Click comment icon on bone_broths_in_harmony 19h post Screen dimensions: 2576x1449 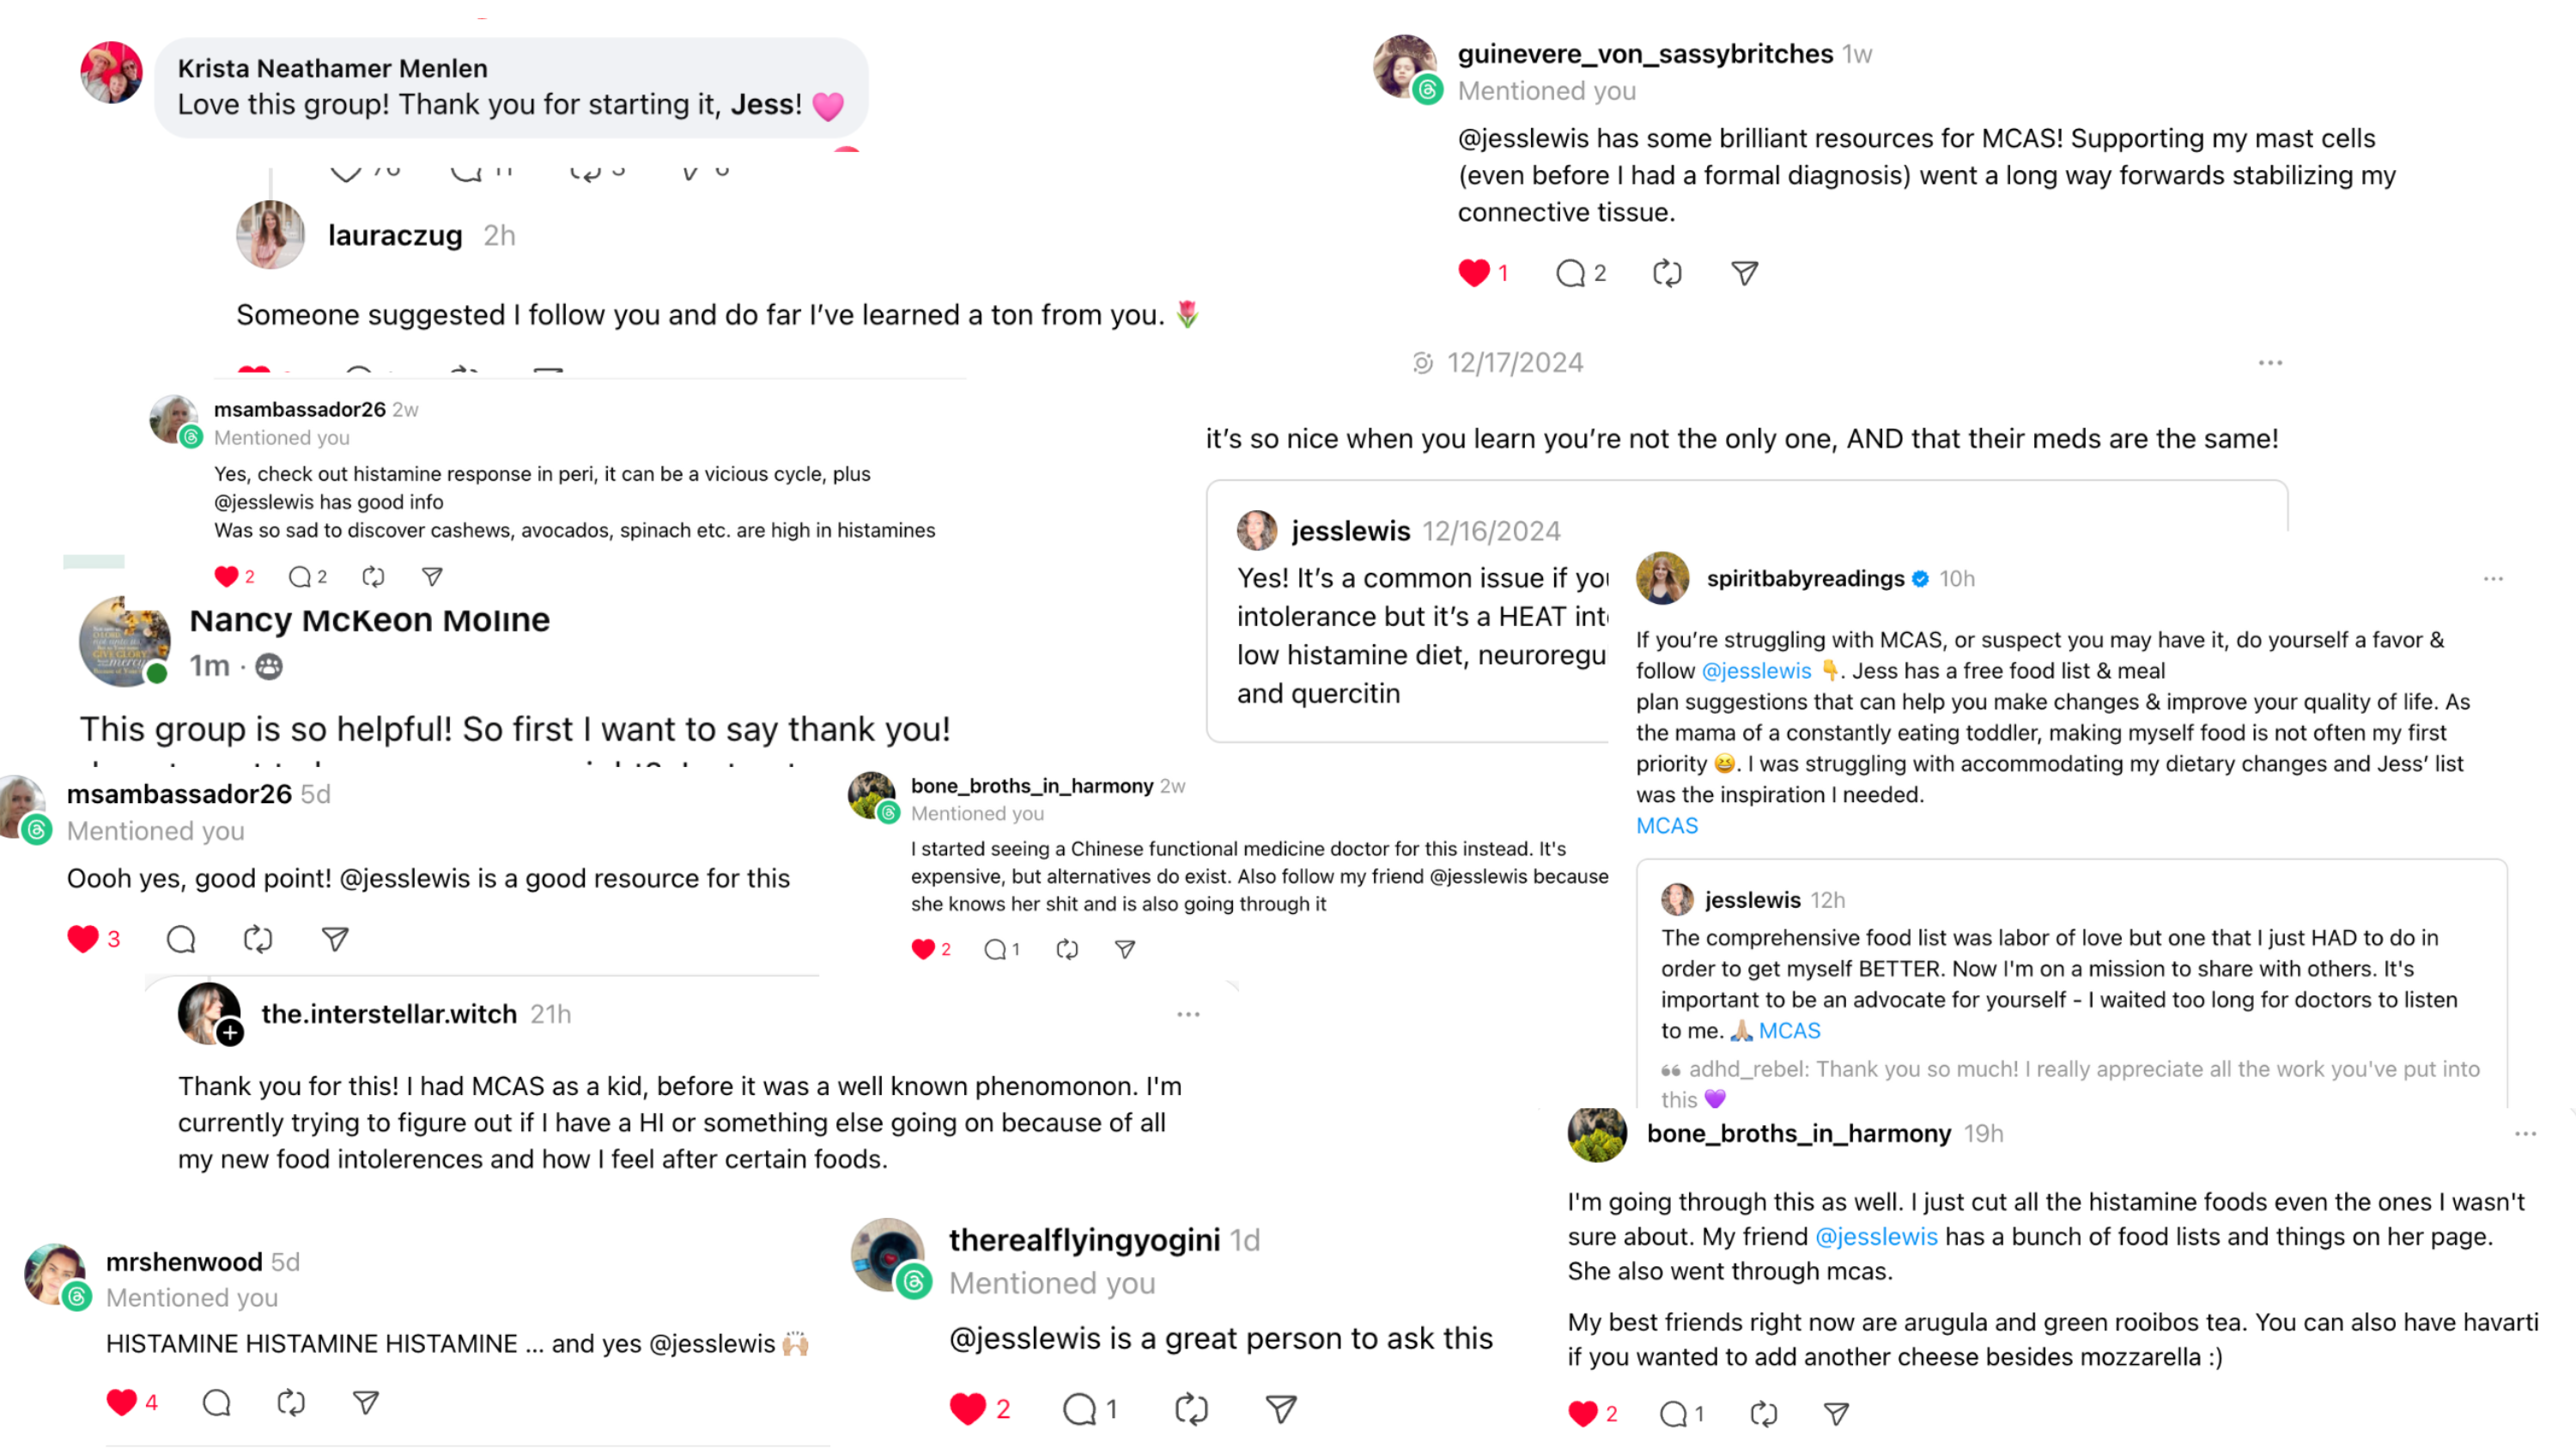[1673, 1413]
